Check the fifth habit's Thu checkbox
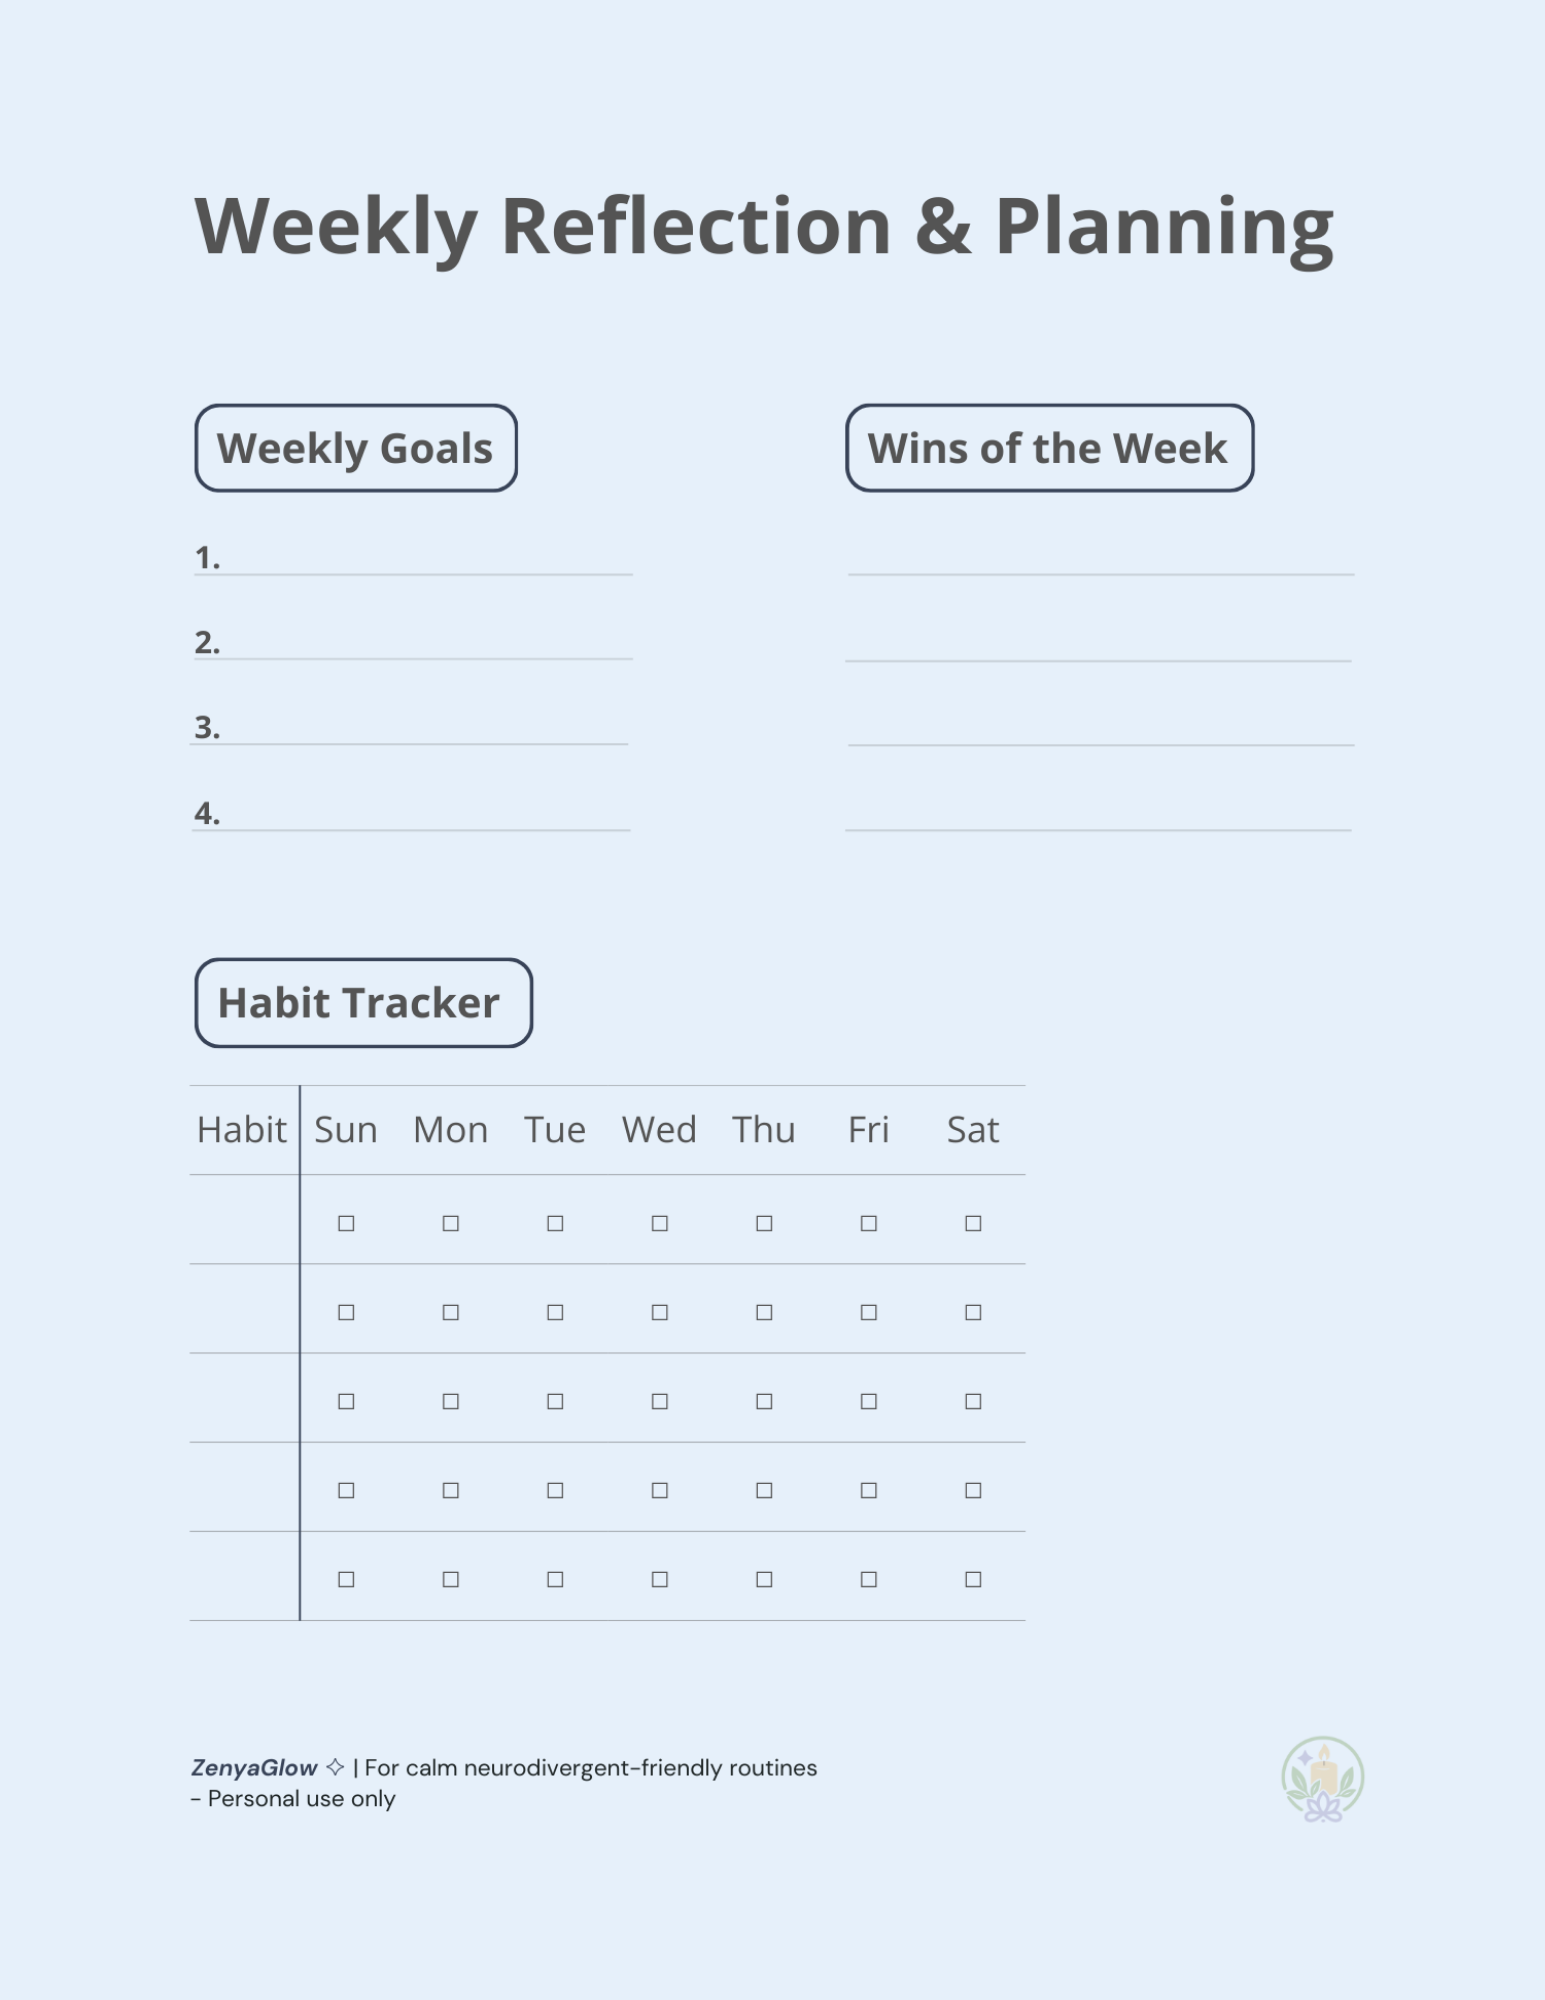 click(x=764, y=1579)
